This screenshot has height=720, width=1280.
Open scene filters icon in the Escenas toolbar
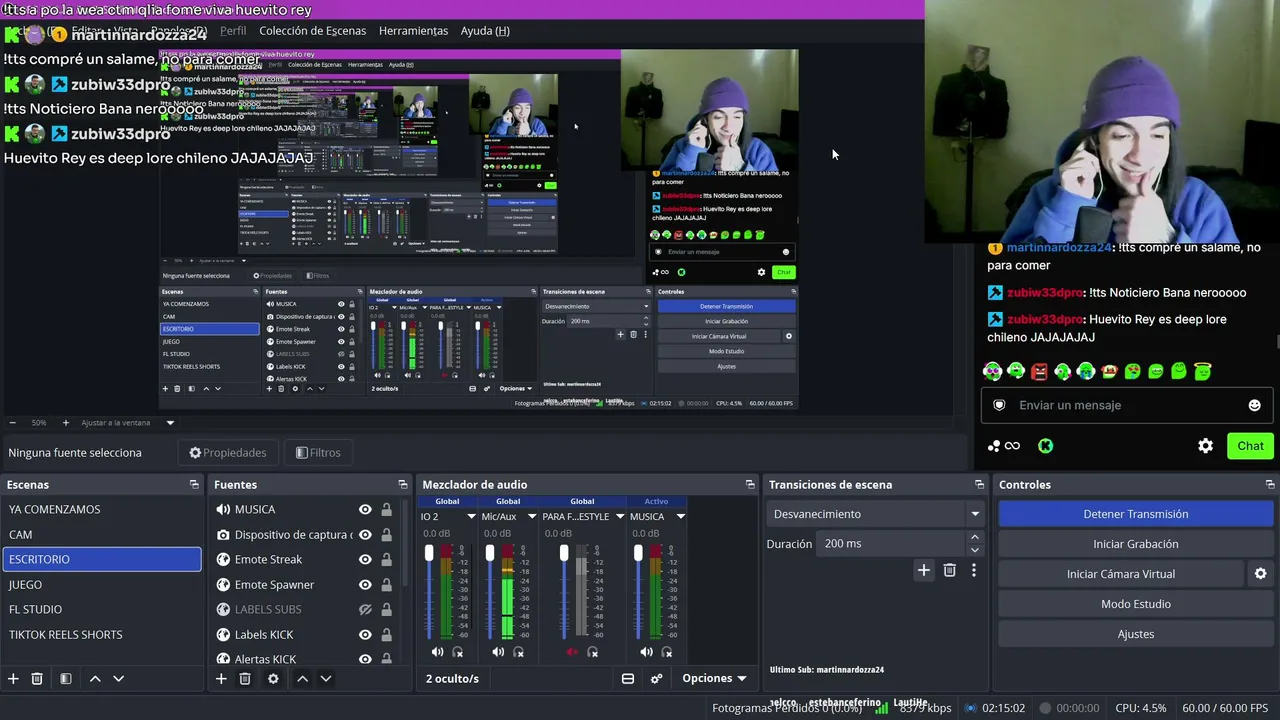65,678
